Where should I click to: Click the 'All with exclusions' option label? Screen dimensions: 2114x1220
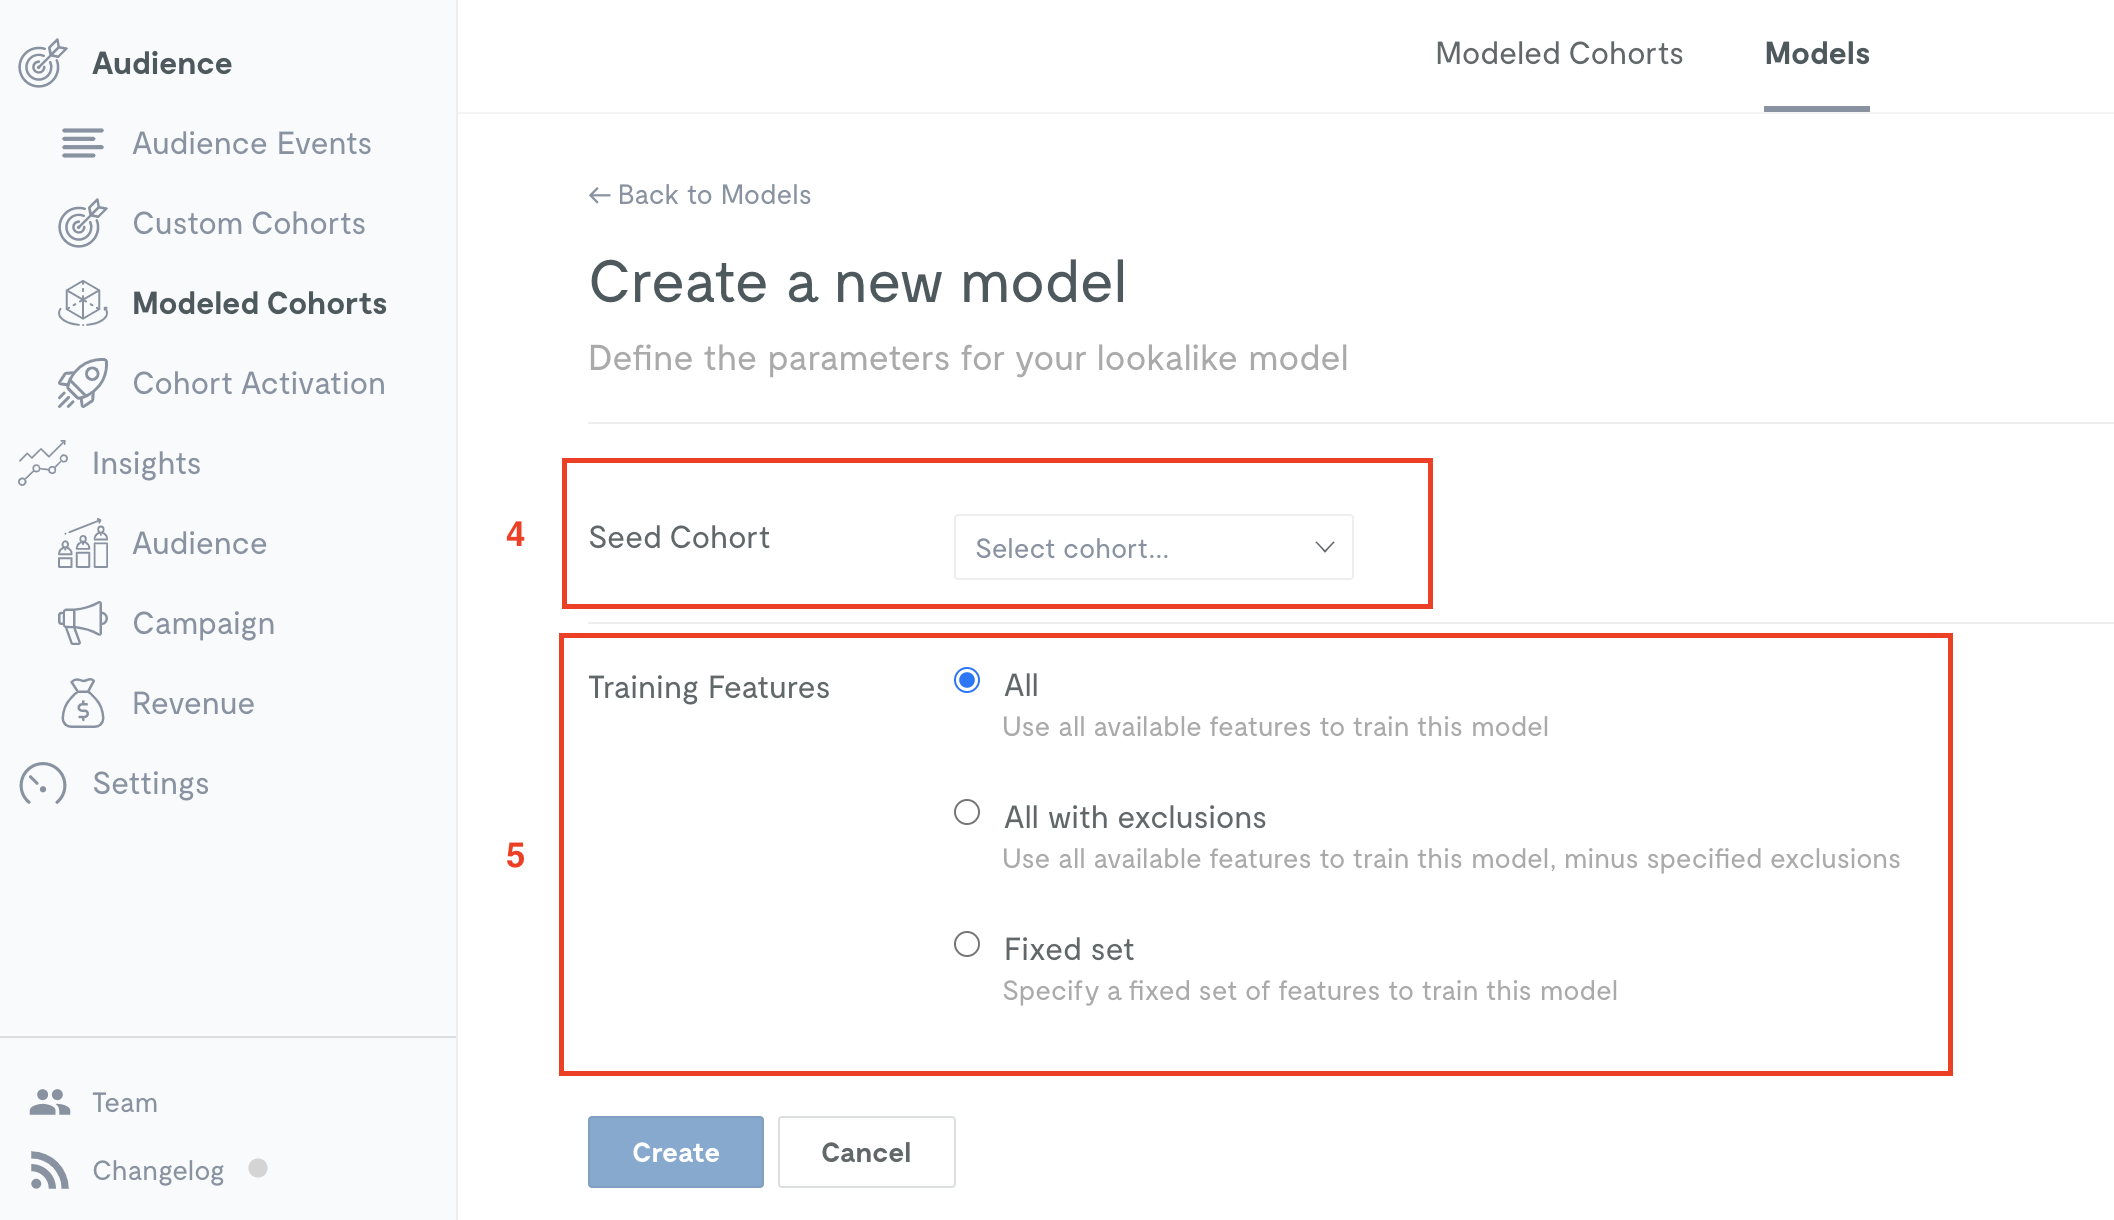coord(1135,817)
